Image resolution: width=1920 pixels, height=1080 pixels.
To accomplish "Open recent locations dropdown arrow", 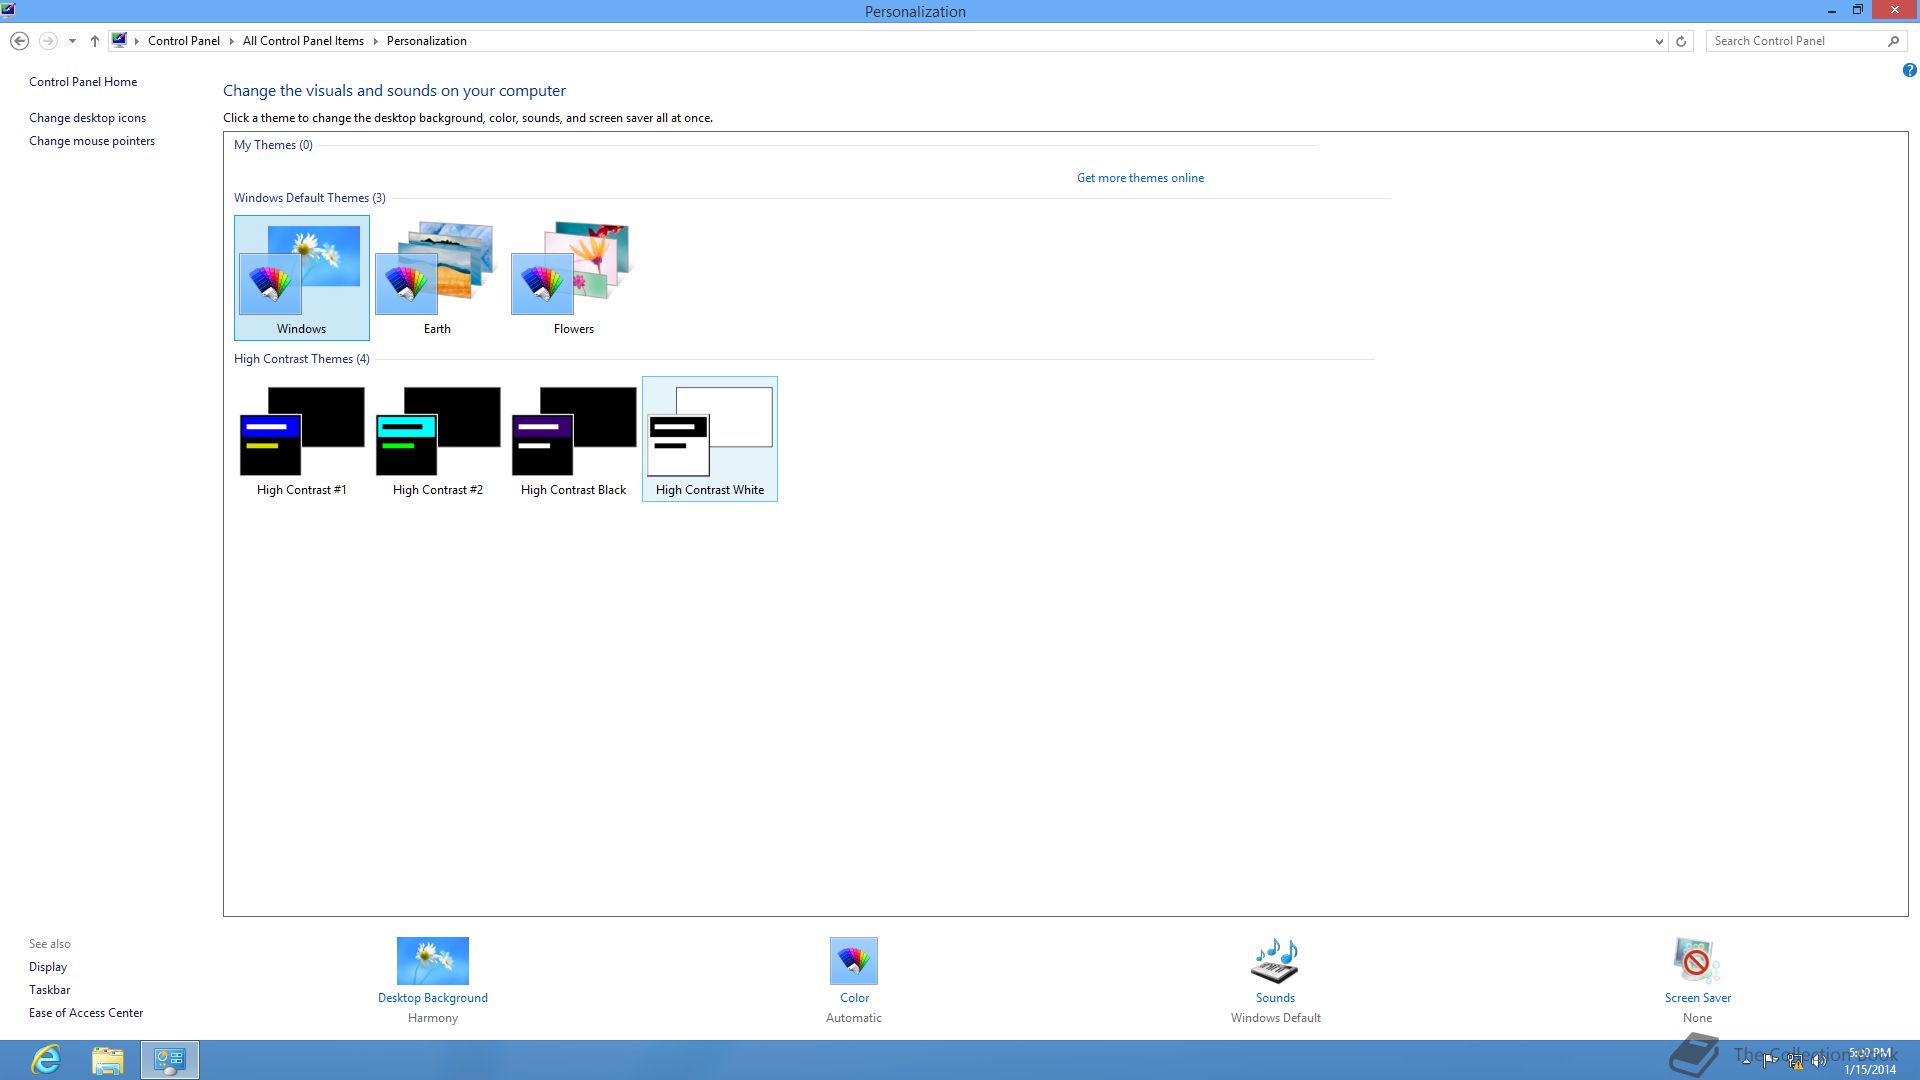I will click(72, 41).
